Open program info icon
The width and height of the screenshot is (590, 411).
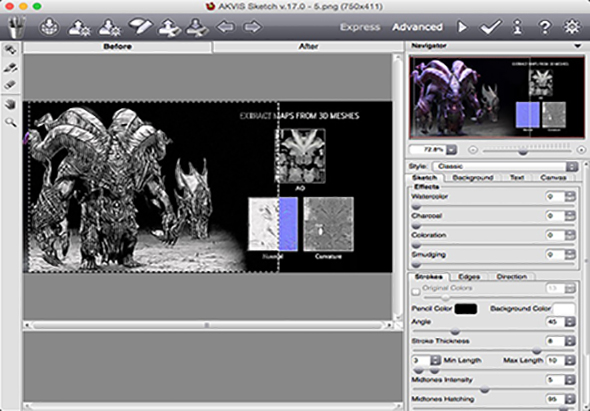518,27
